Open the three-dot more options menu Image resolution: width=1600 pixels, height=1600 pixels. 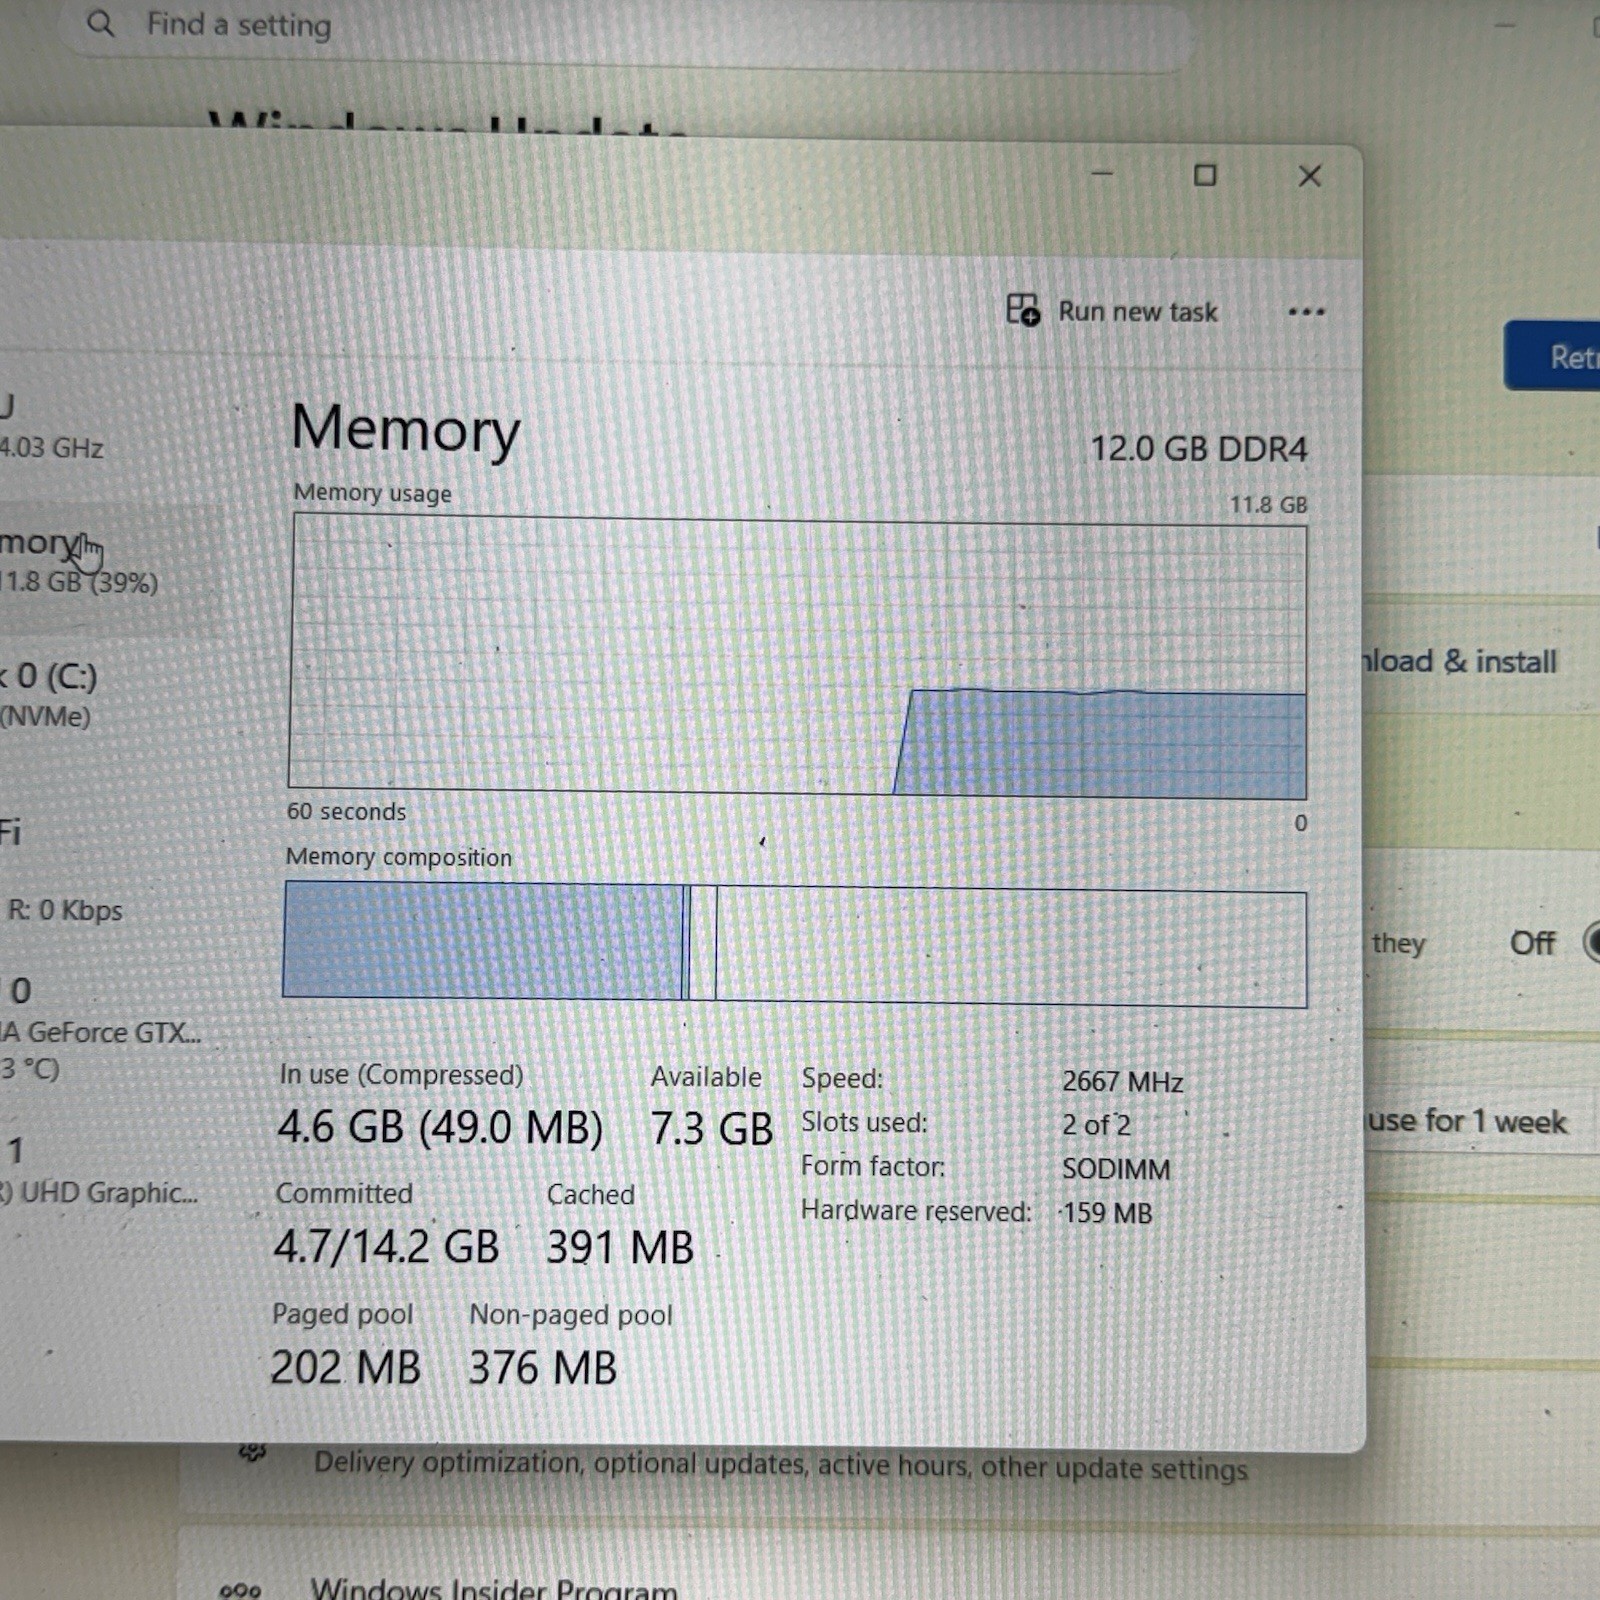(x=1306, y=312)
